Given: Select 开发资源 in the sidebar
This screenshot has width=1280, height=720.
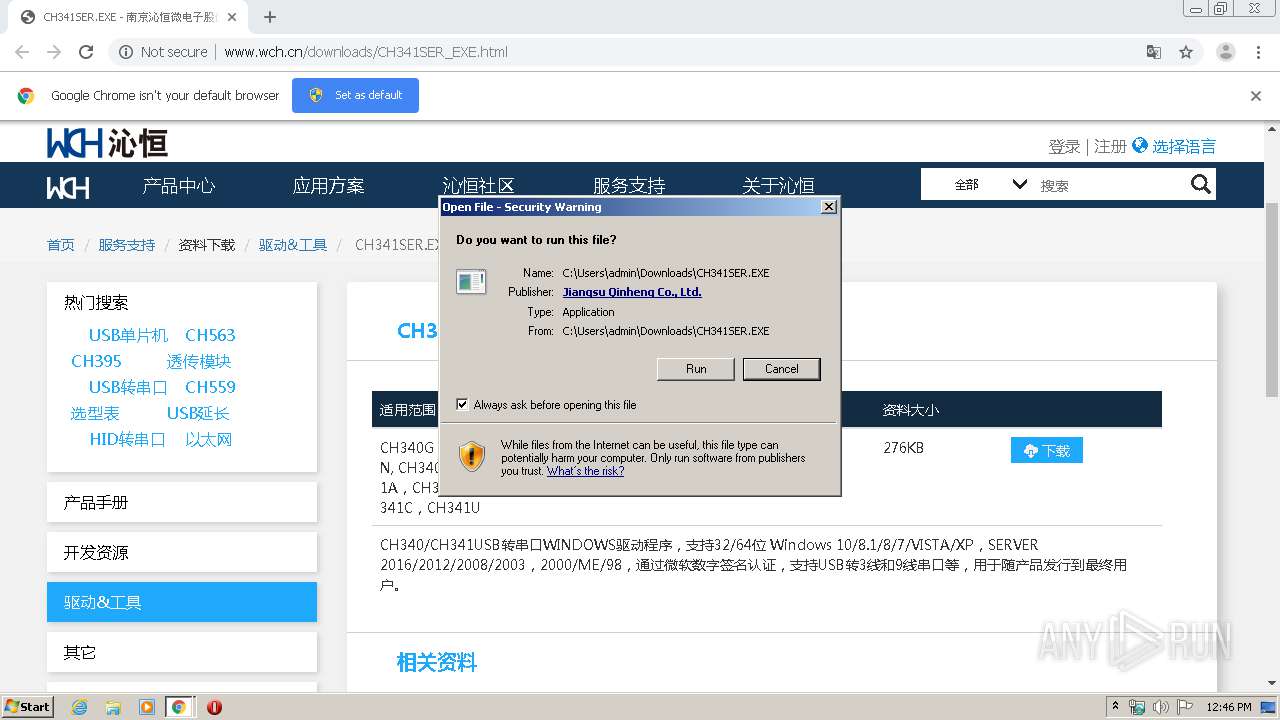Looking at the screenshot, I should [x=182, y=552].
